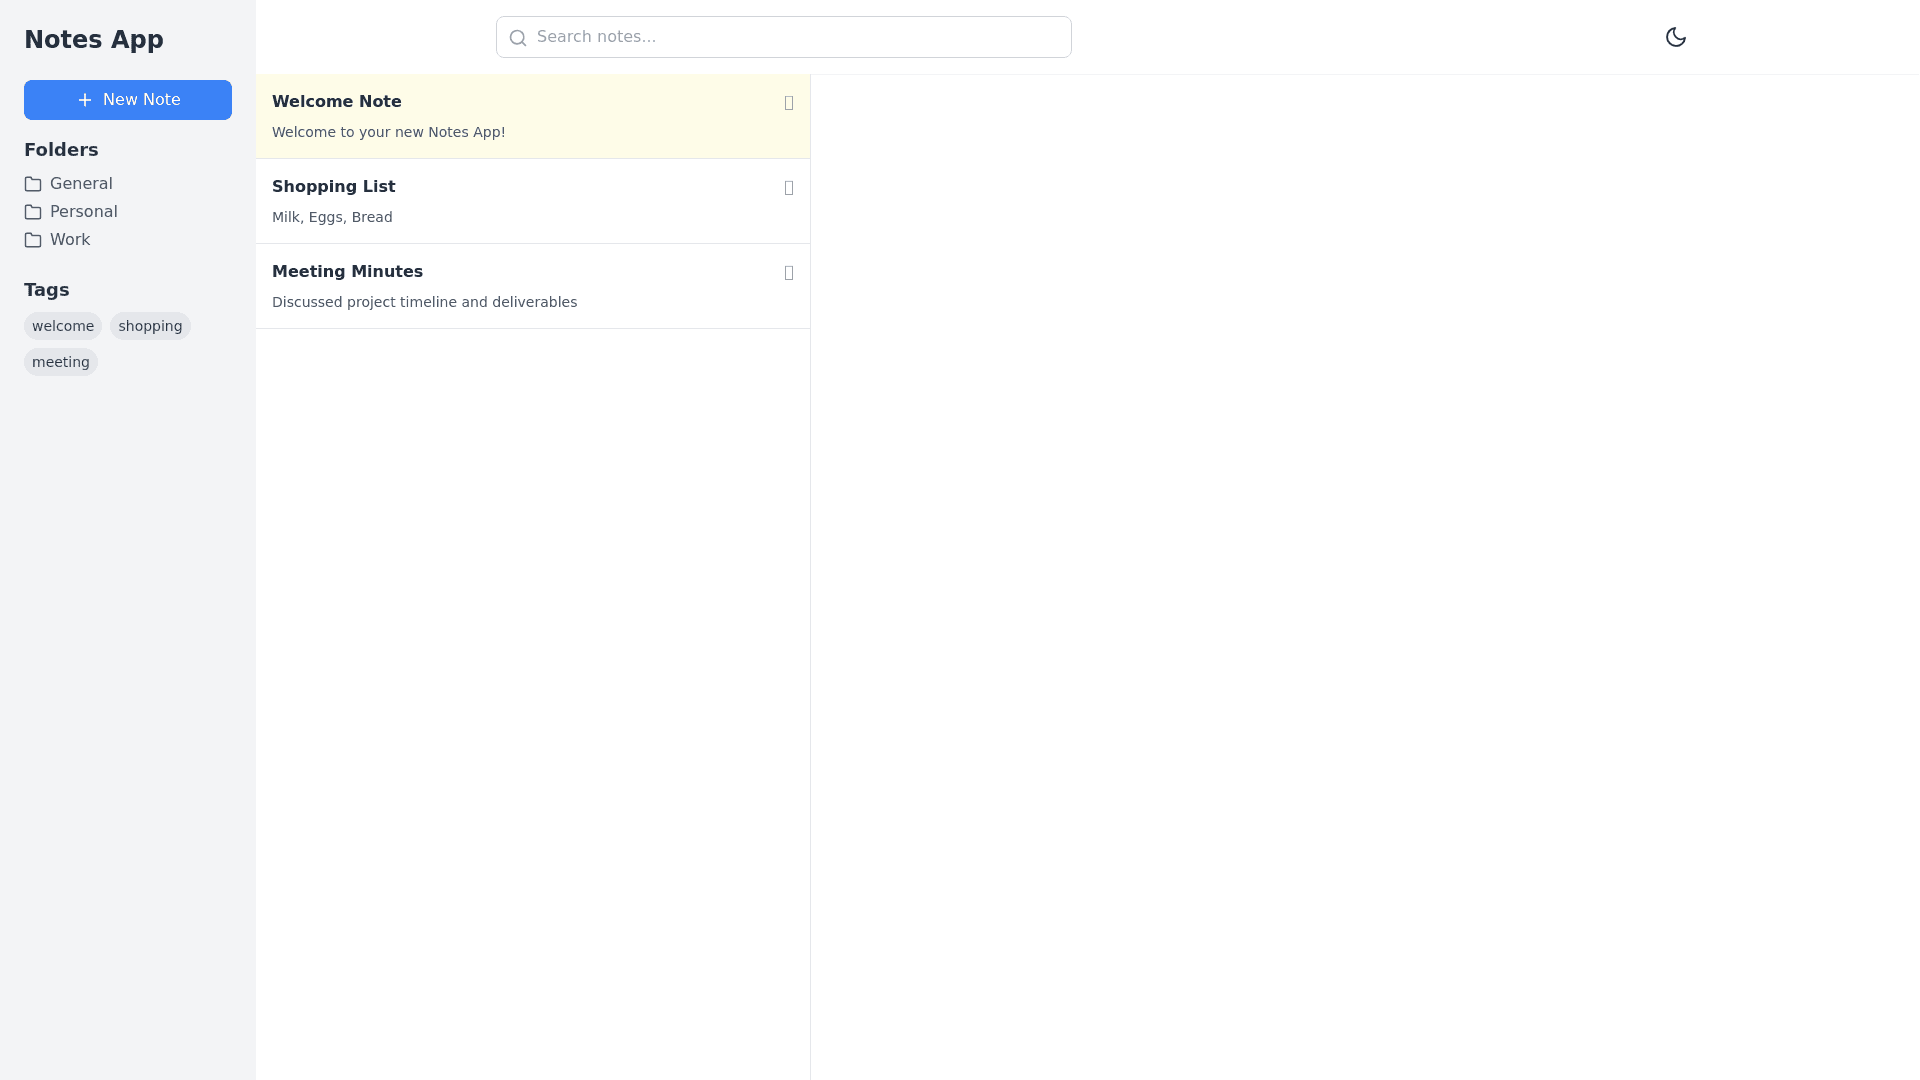Toggle dark mode with the moon icon

click(x=1676, y=37)
